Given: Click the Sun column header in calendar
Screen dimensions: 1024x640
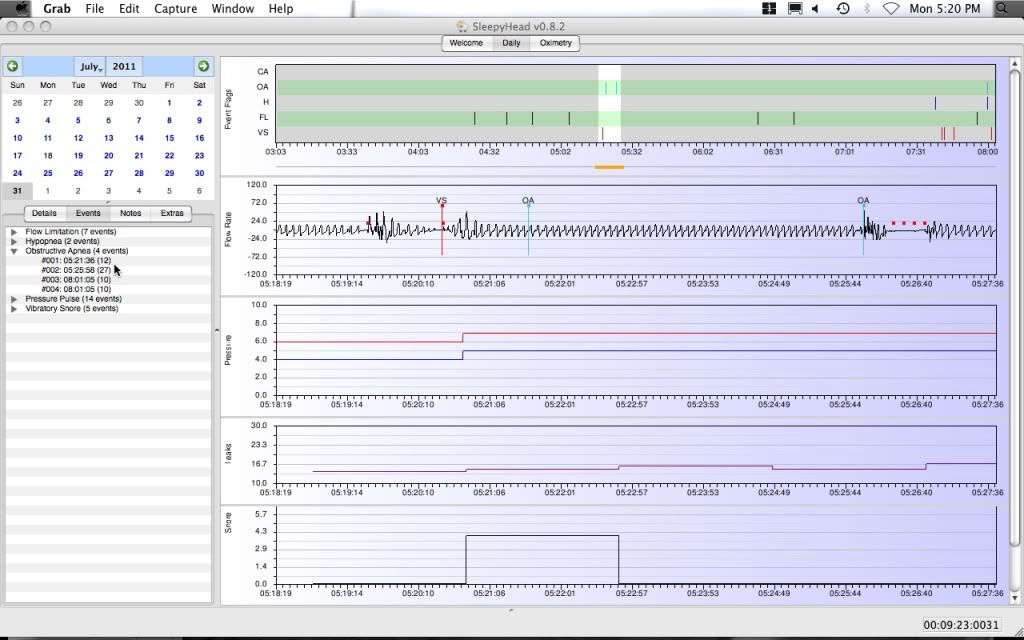Looking at the screenshot, I should 18,85.
